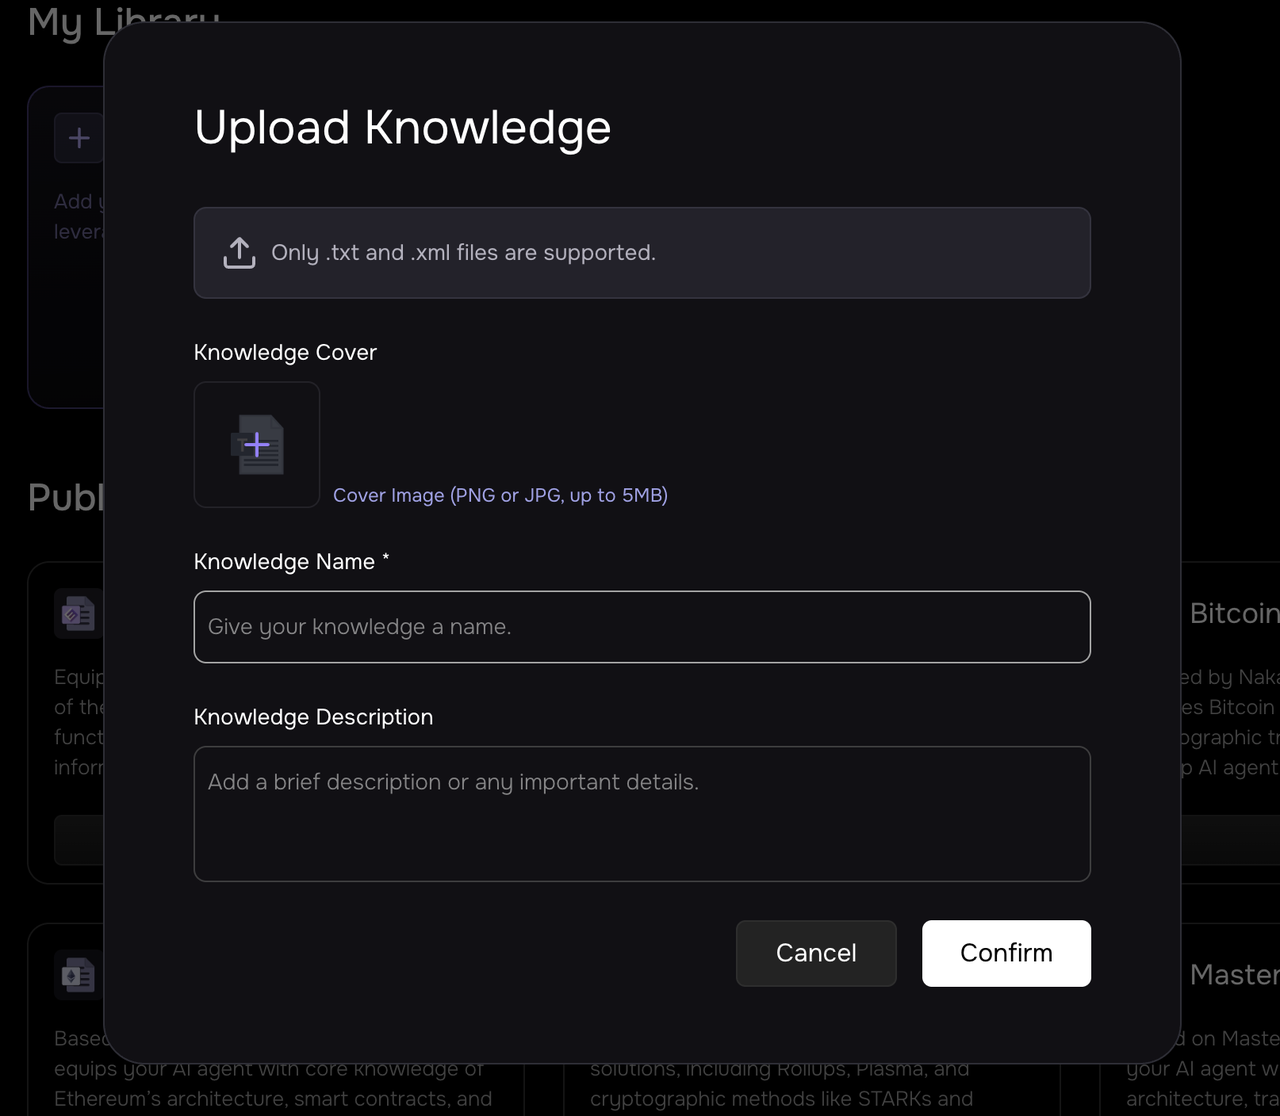The width and height of the screenshot is (1280, 1116).
Task: Click the upload arrow icon
Action: click(239, 253)
